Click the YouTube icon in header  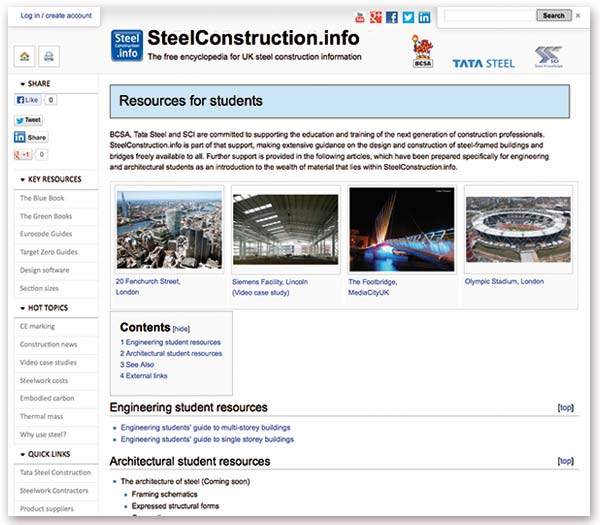point(361,17)
